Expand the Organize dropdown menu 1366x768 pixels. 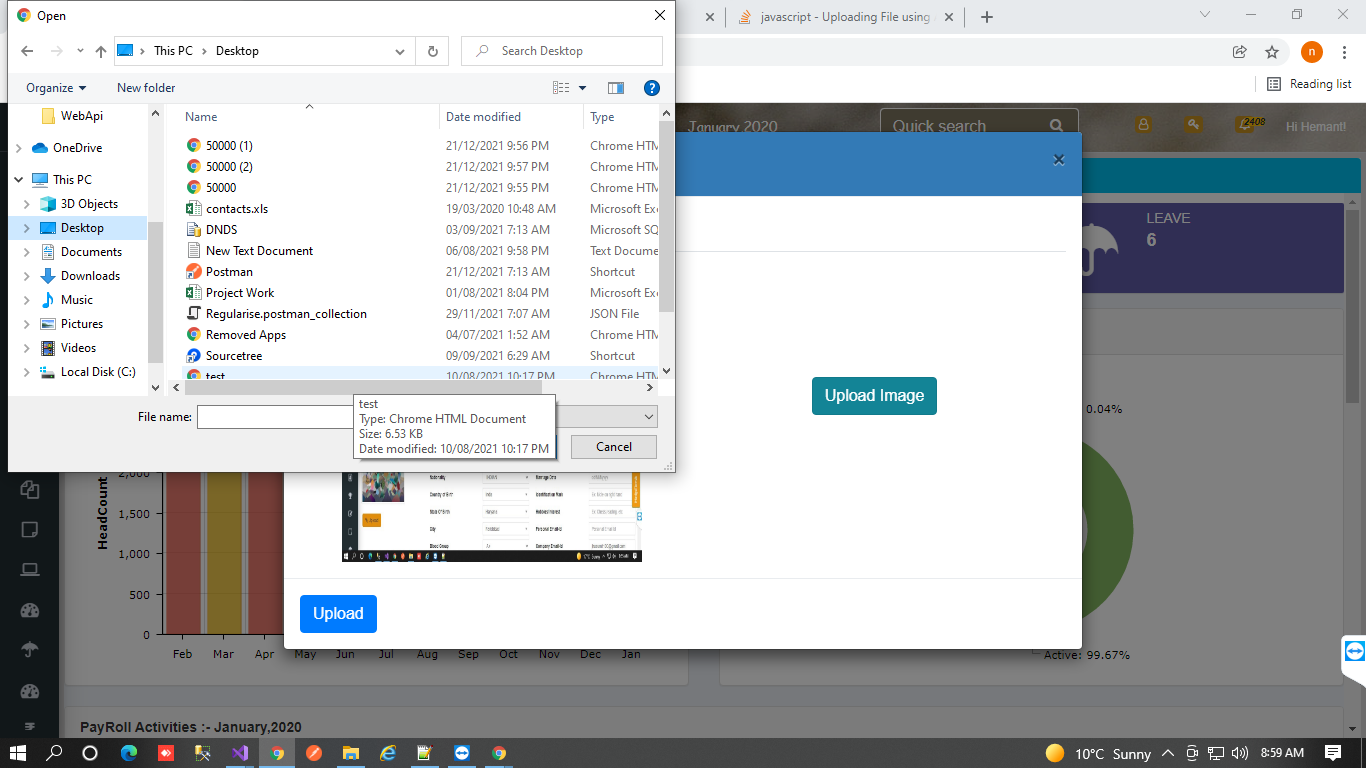(56, 88)
